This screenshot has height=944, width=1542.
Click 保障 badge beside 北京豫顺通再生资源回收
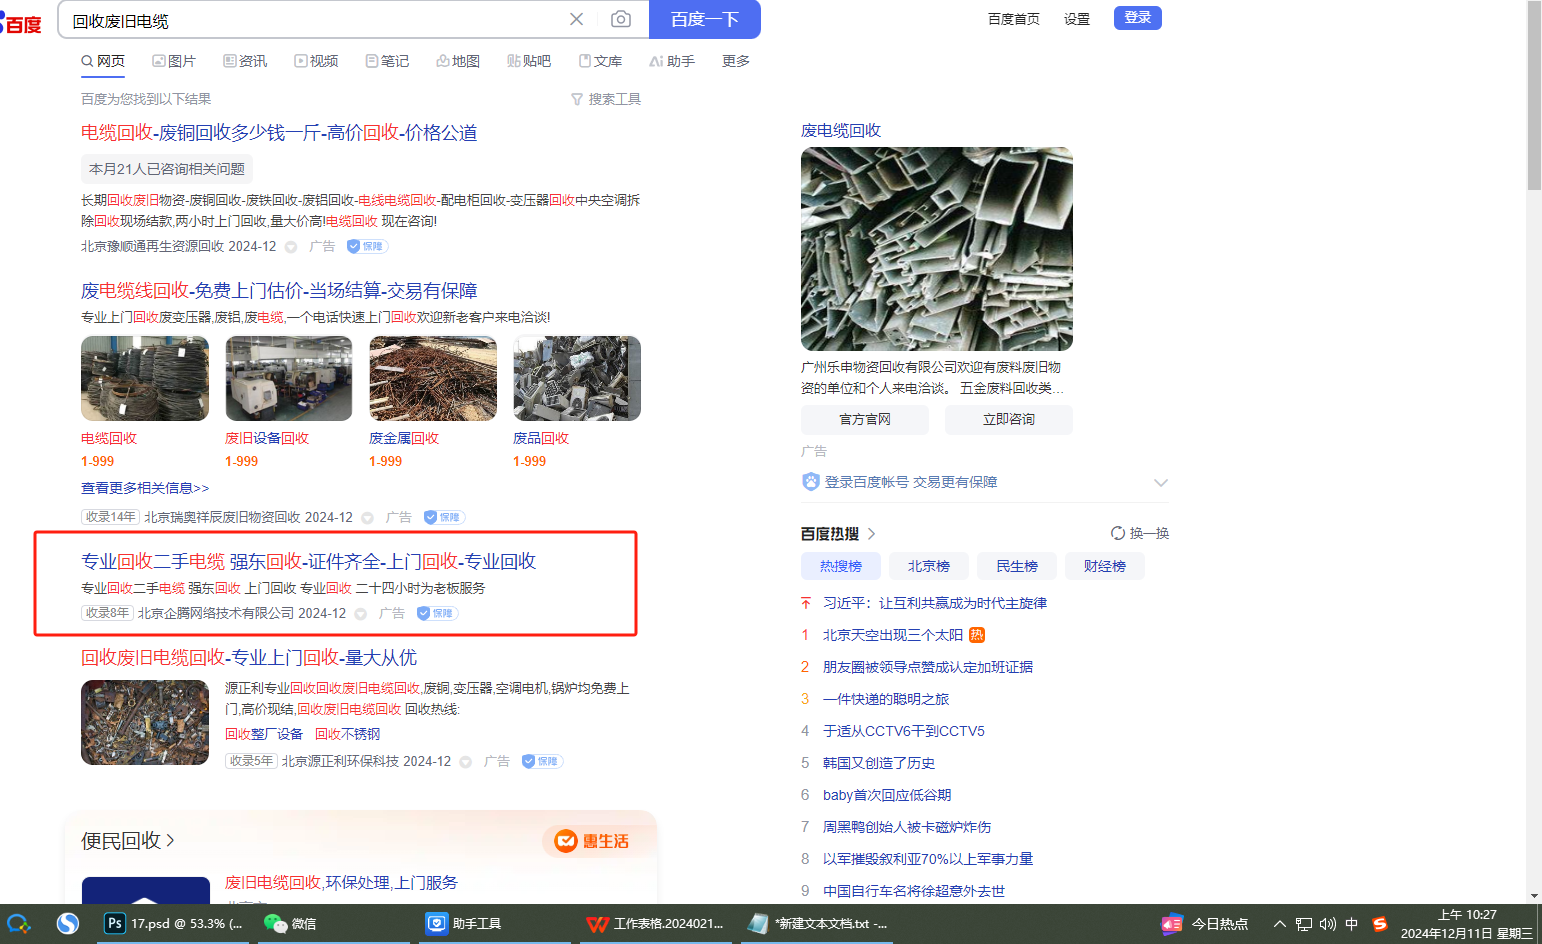coord(367,246)
